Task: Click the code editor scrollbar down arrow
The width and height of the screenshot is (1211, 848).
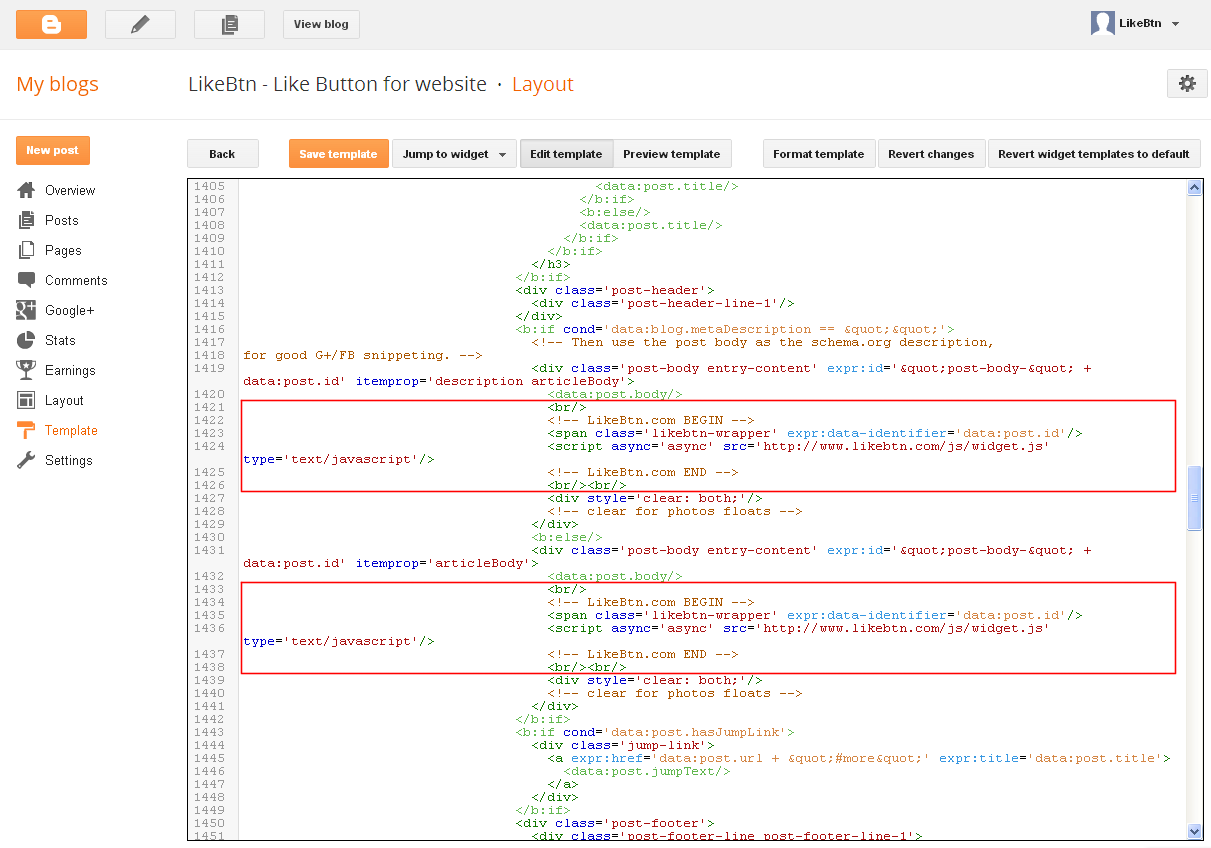Action: point(1194,831)
